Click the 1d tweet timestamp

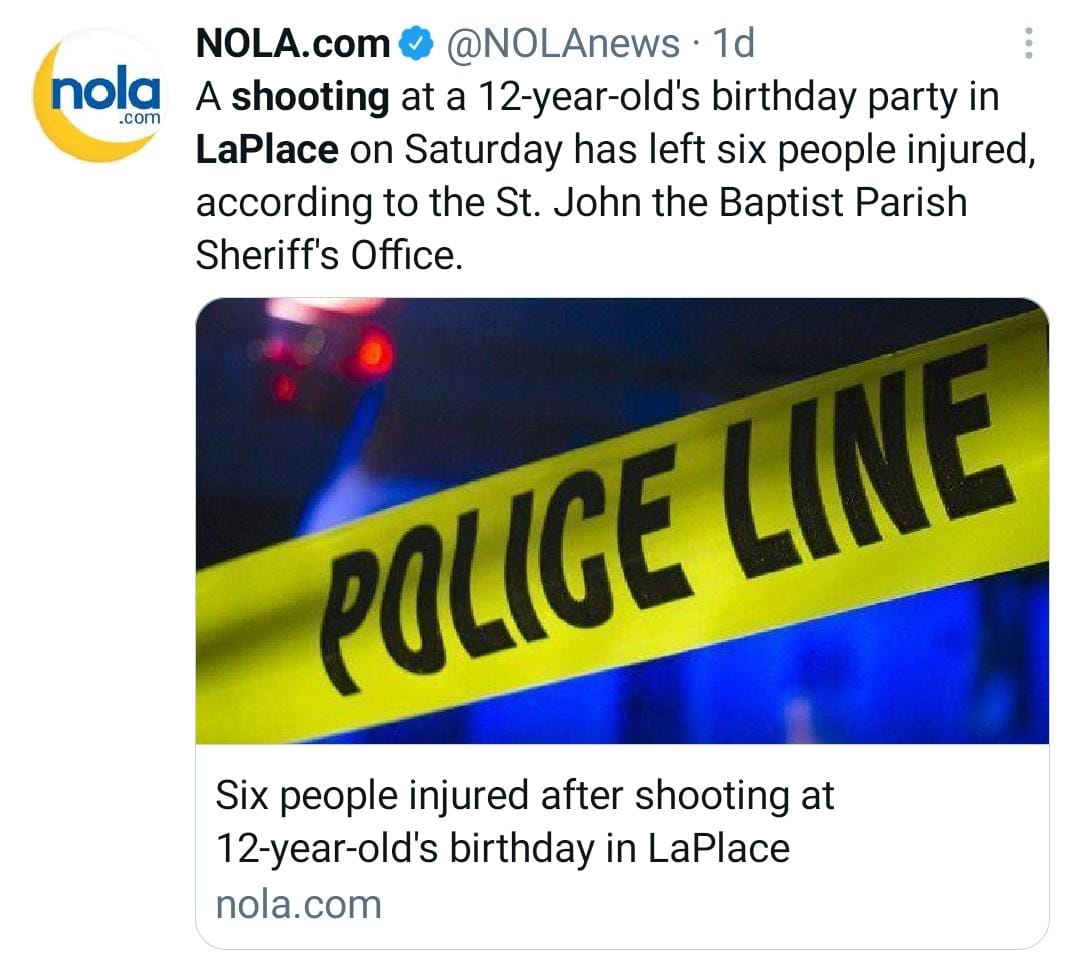[x=731, y=43]
